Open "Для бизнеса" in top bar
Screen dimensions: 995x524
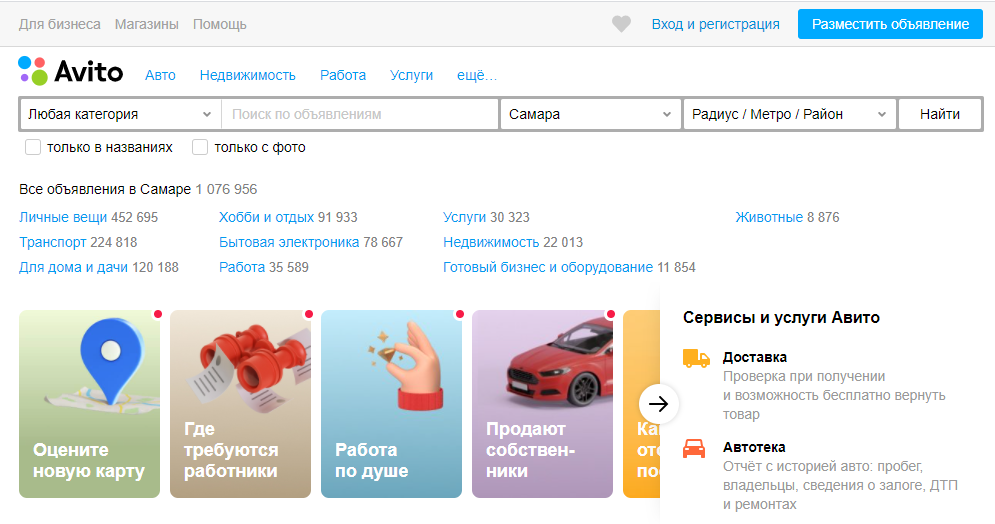(60, 24)
